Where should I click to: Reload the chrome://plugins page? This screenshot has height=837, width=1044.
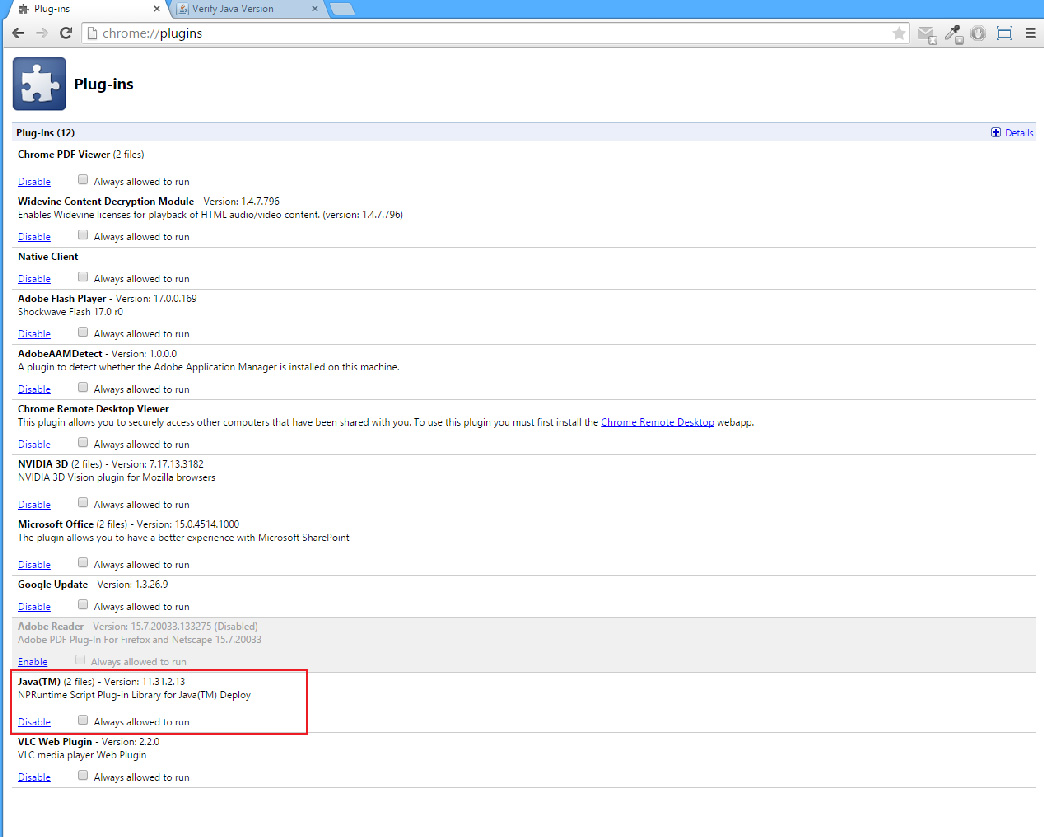pos(66,33)
